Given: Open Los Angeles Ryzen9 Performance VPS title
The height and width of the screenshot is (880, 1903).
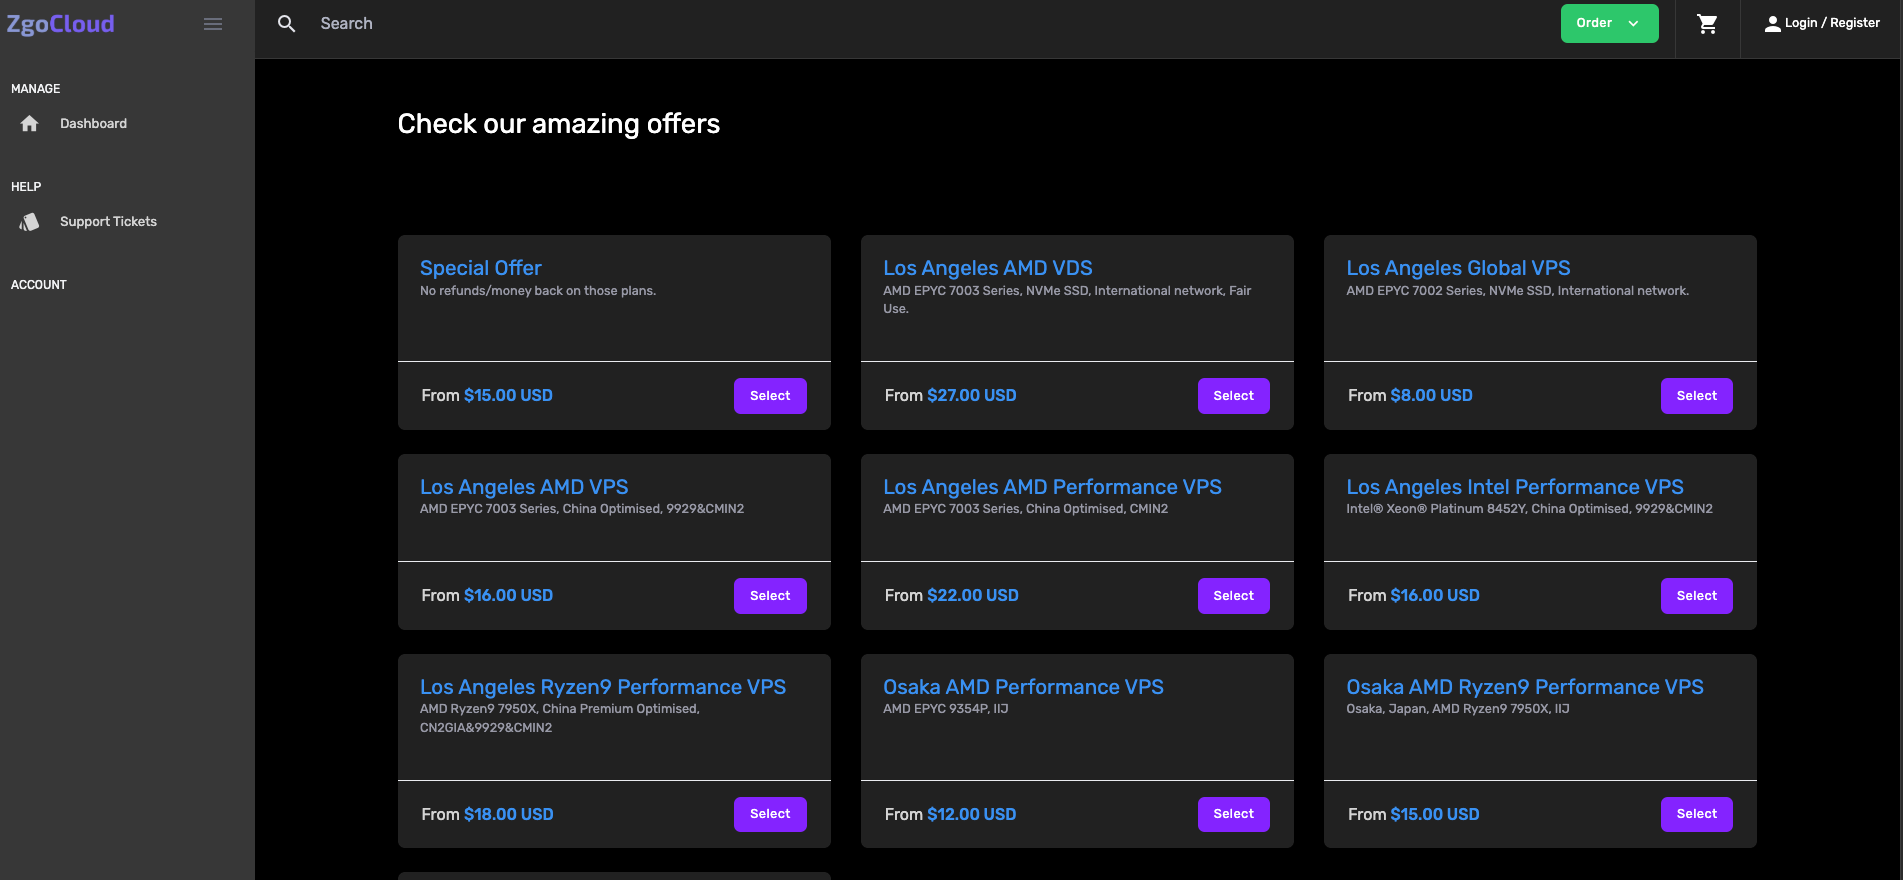Looking at the screenshot, I should click(603, 687).
